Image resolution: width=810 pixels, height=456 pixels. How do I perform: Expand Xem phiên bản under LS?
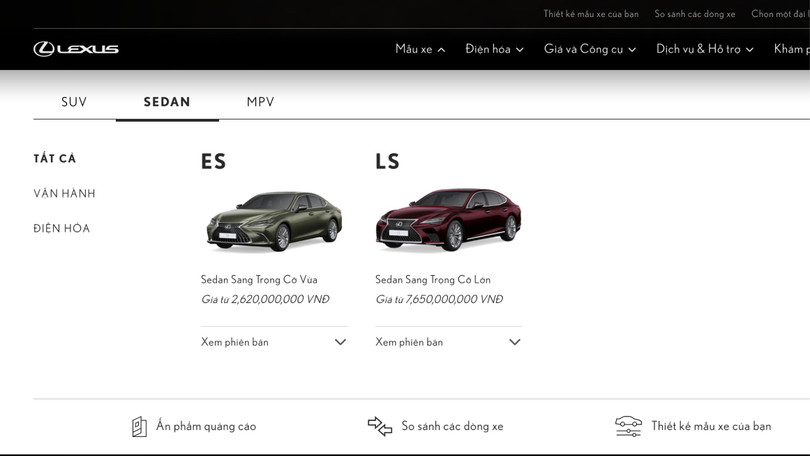point(448,342)
